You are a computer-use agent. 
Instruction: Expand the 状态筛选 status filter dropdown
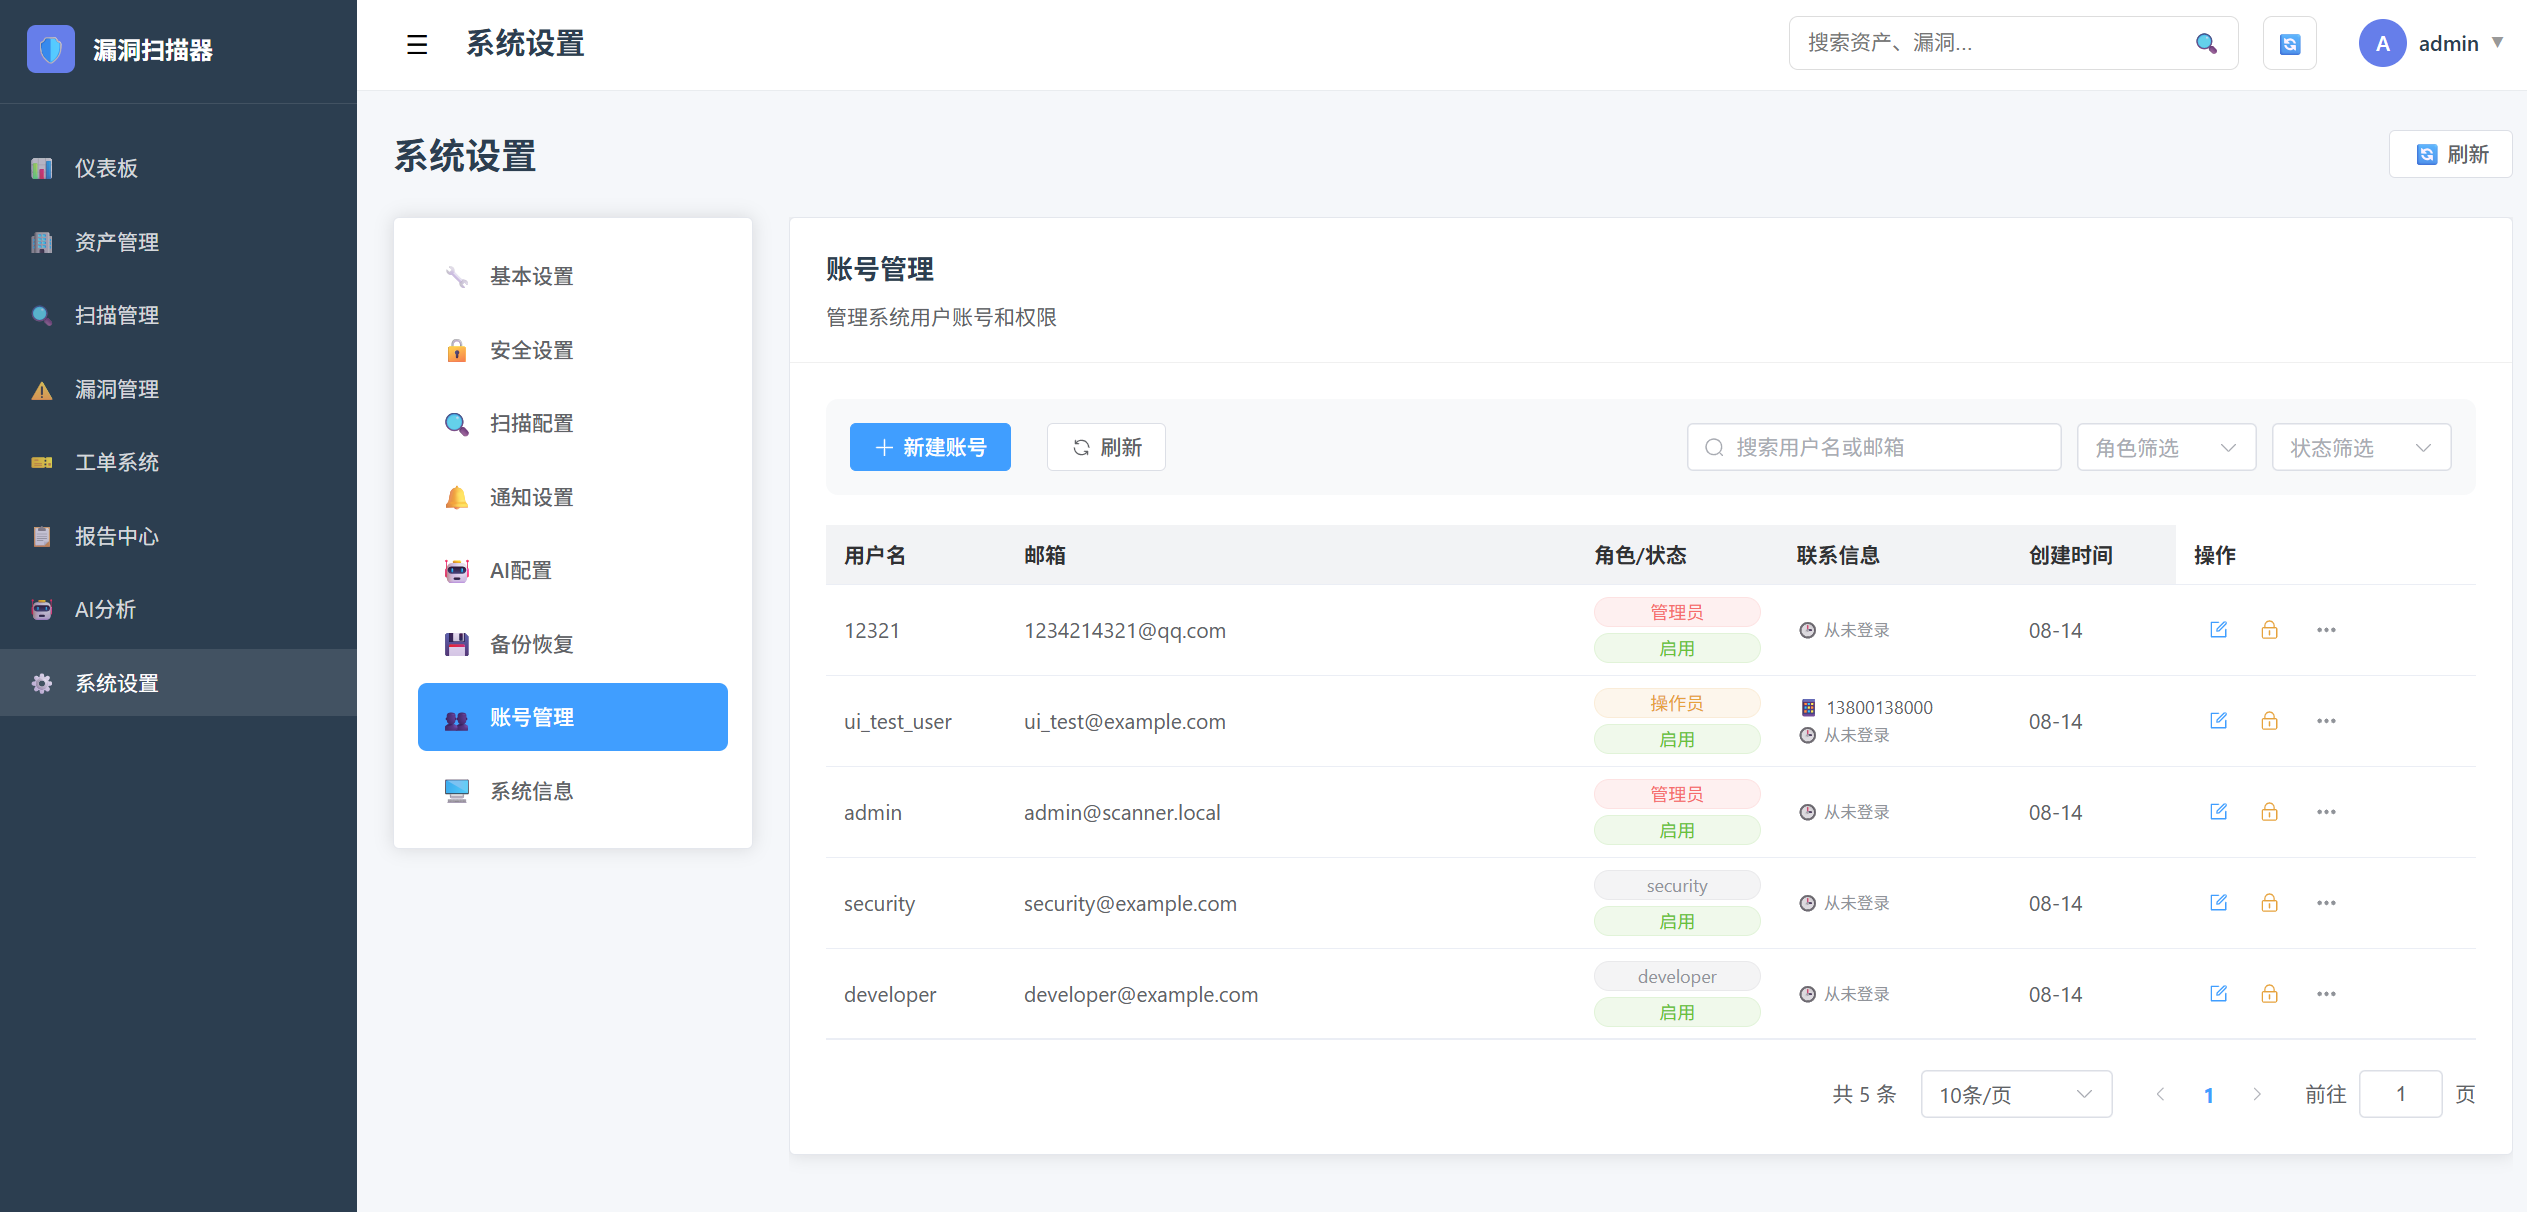pos(2360,447)
